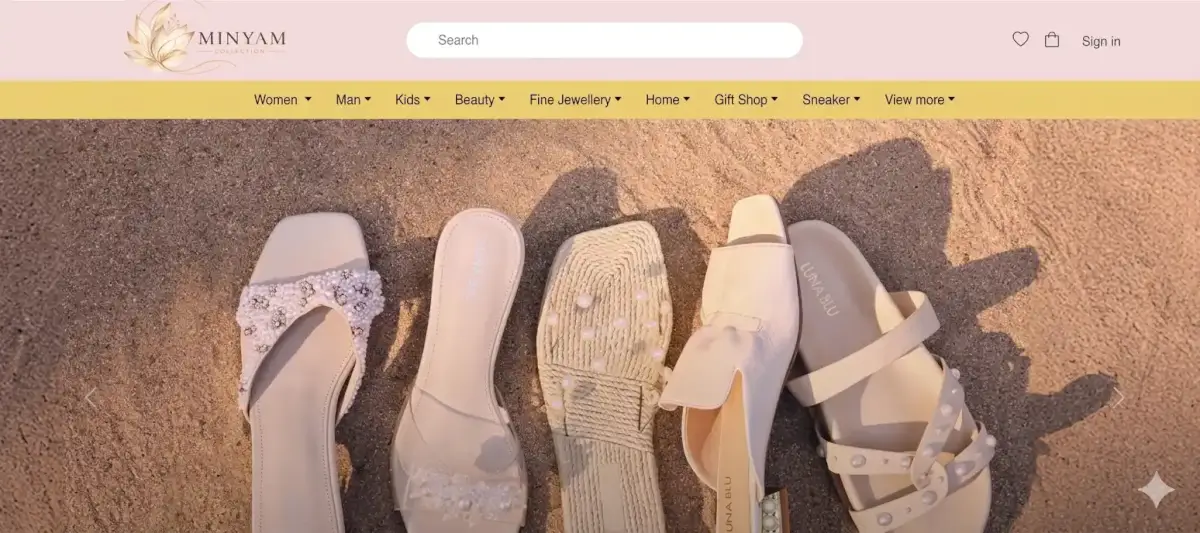
Task: Click the Minyam Collection logo
Action: coord(205,38)
